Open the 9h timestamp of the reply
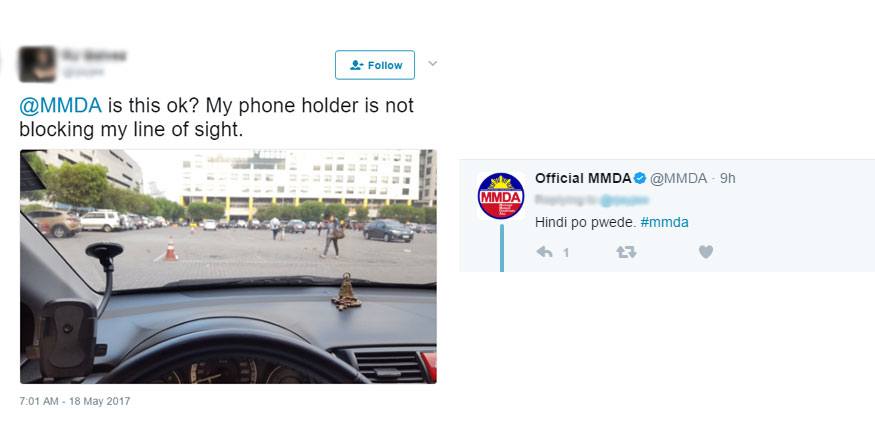This screenshot has height=432, width=875. click(x=727, y=179)
